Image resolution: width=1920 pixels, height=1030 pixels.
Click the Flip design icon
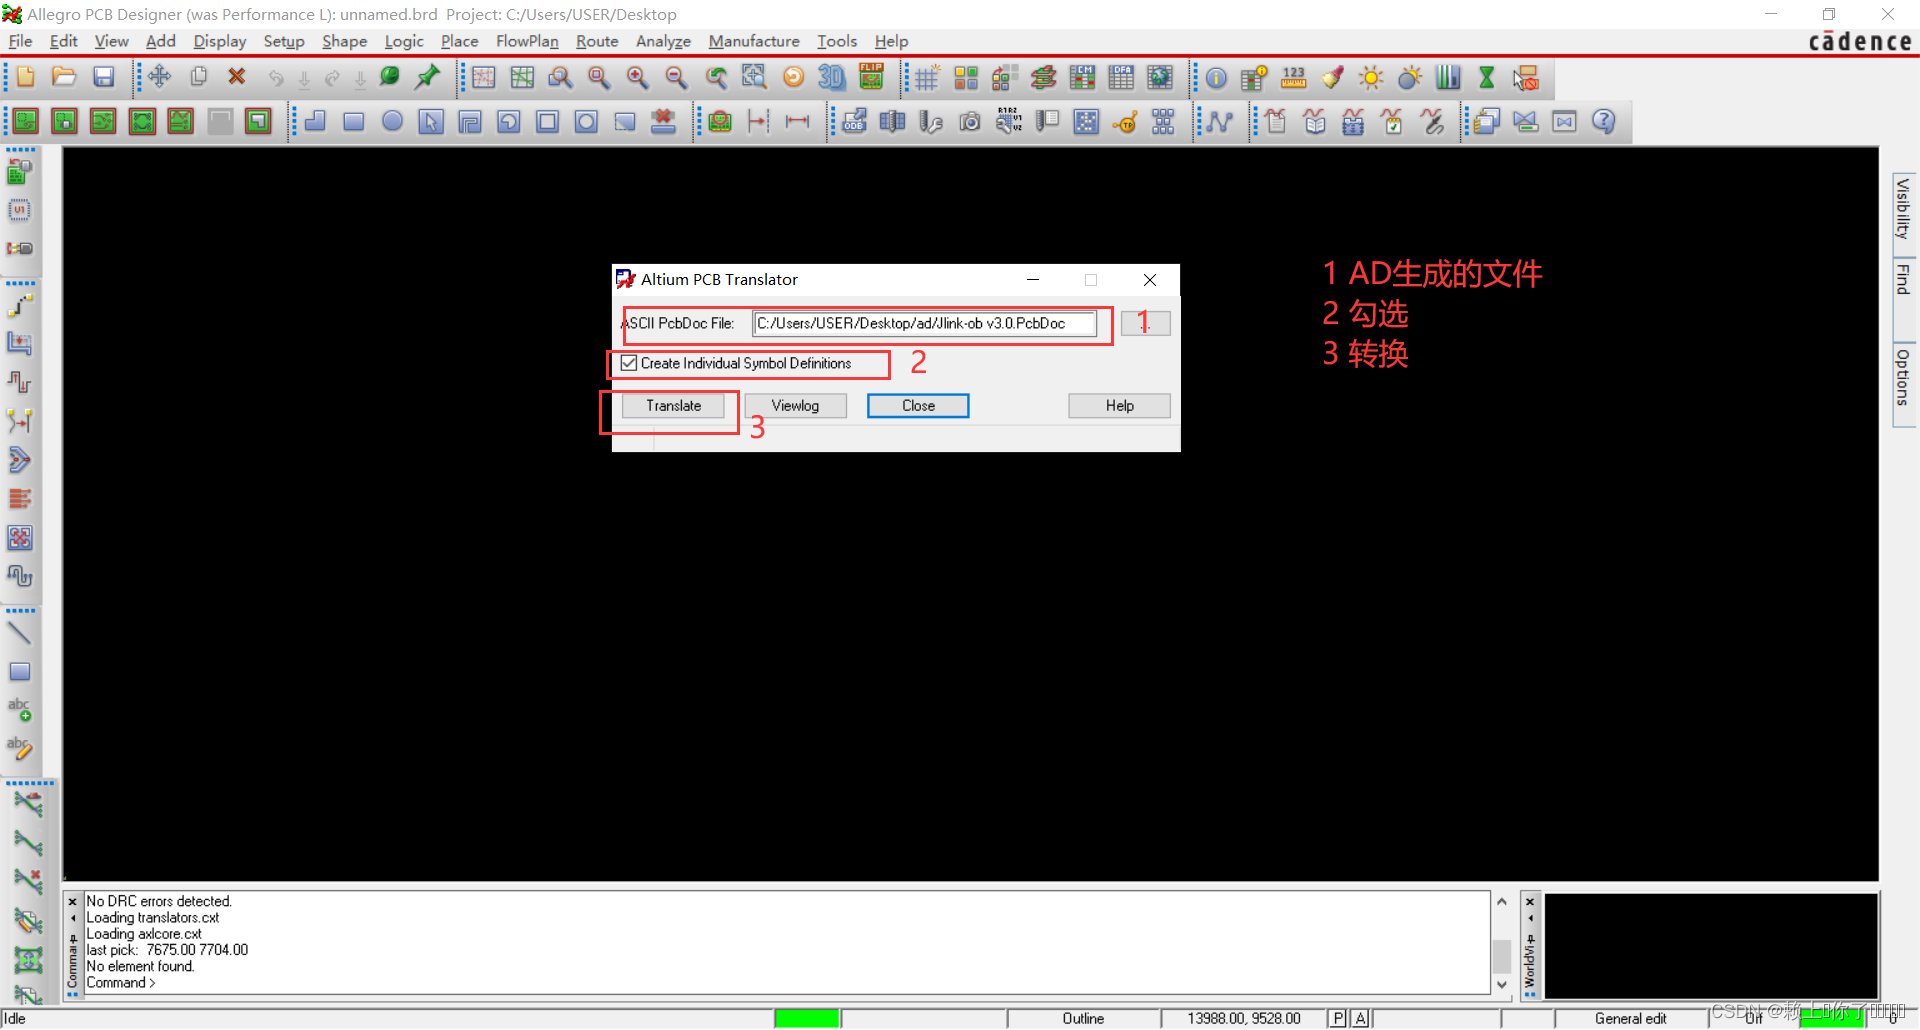pyautogui.click(x=871, y=77)
